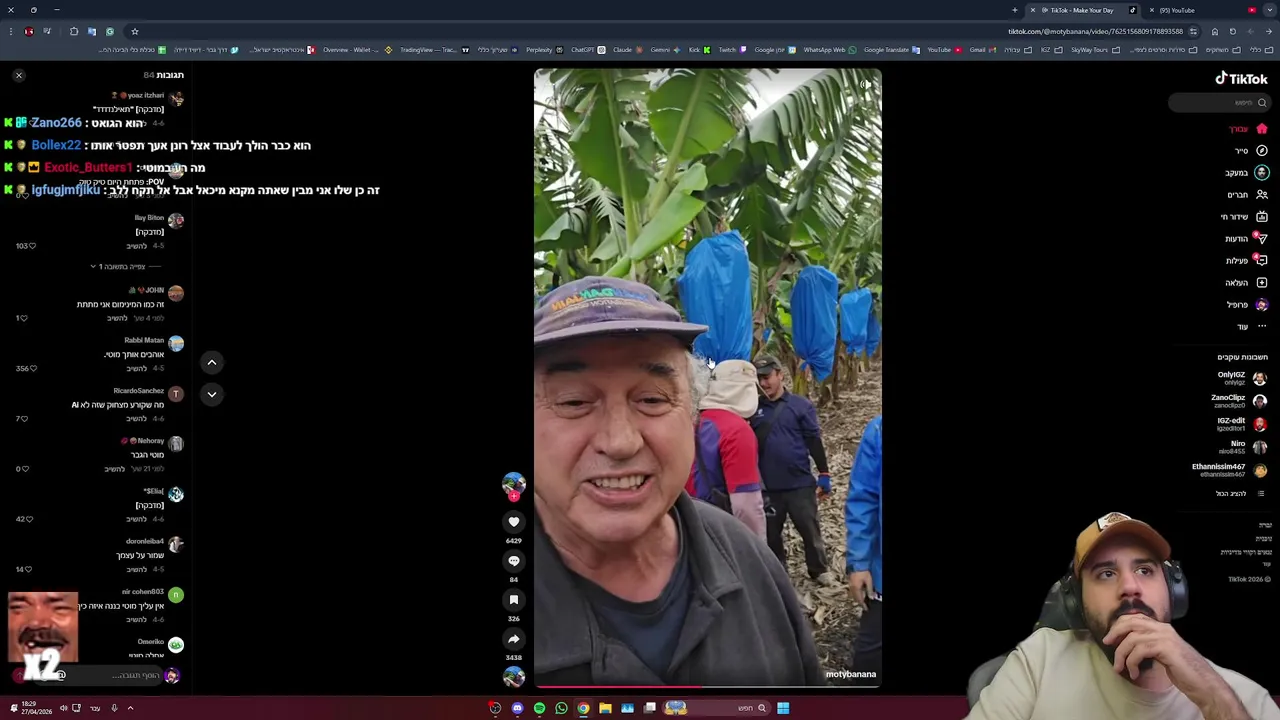Like doronleiba4's comment with 14 likes
Viewport: 1280px width, 720px height.
point(29,570)
